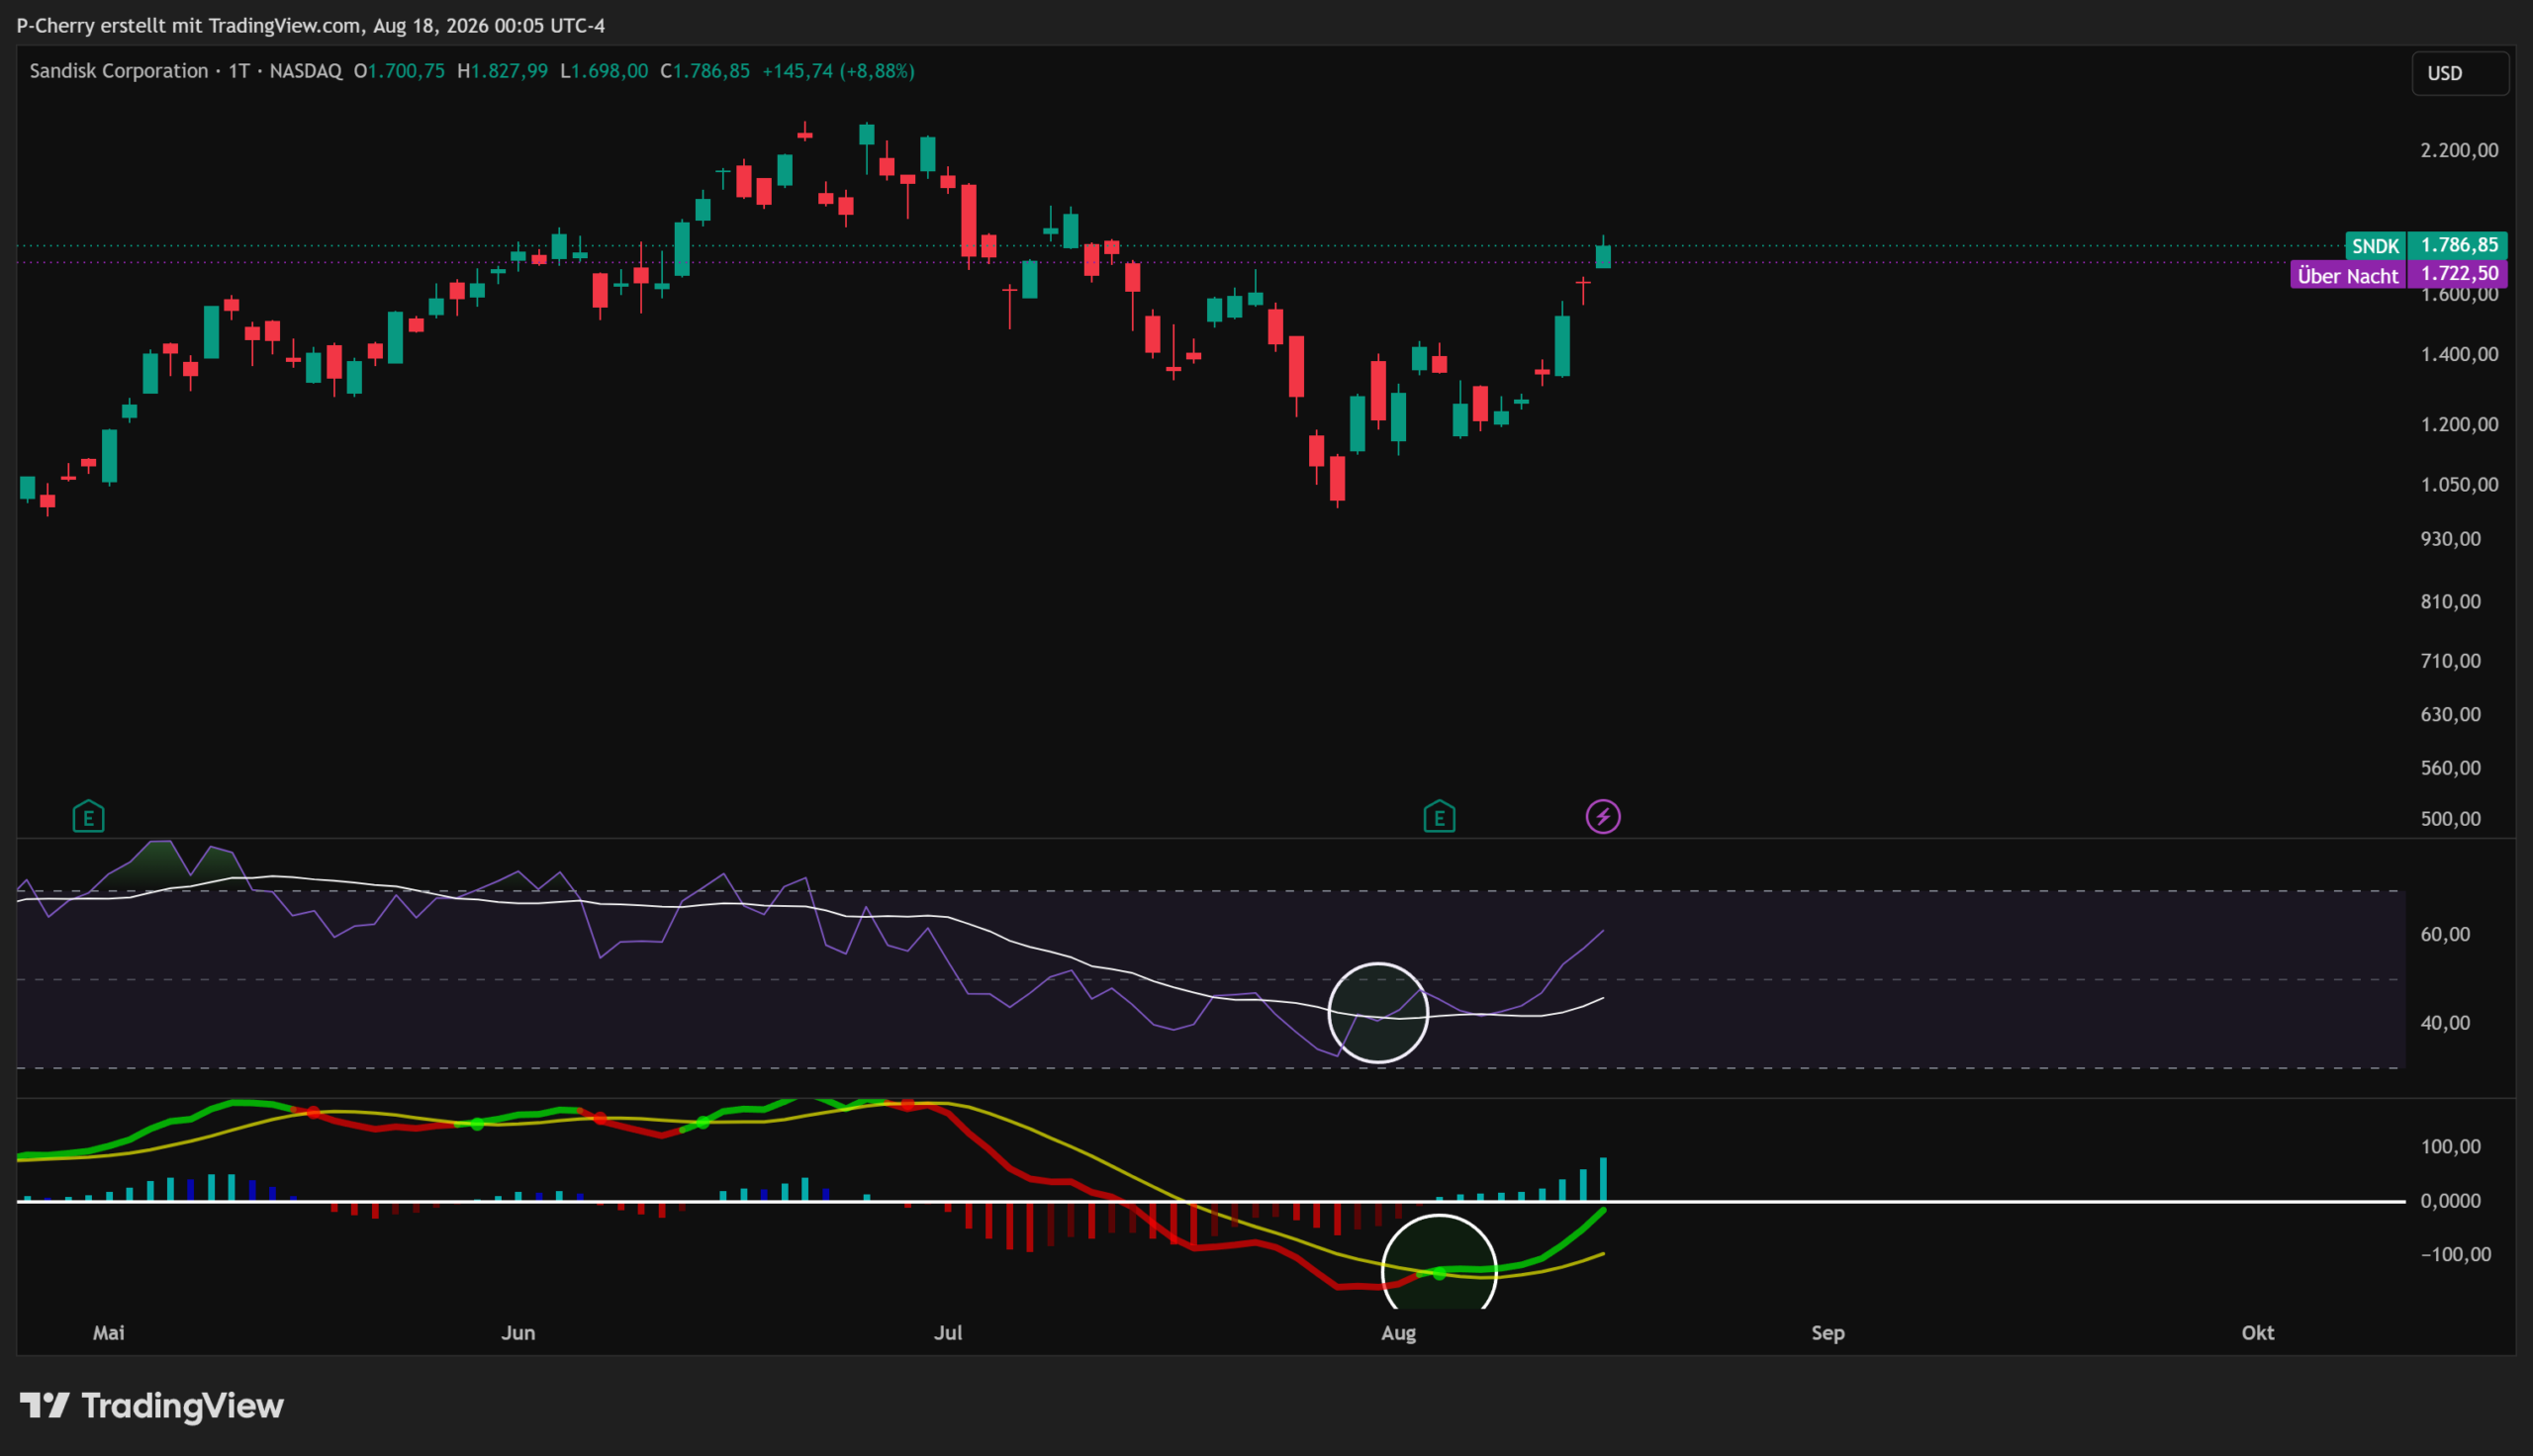Click the Jul label on time axis
Screen dimensions: 2533x1456
(x=948, y=1333)
